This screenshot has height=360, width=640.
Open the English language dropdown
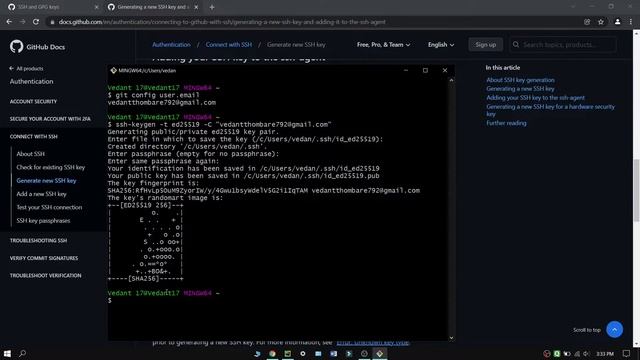click(x=441, y=44)
